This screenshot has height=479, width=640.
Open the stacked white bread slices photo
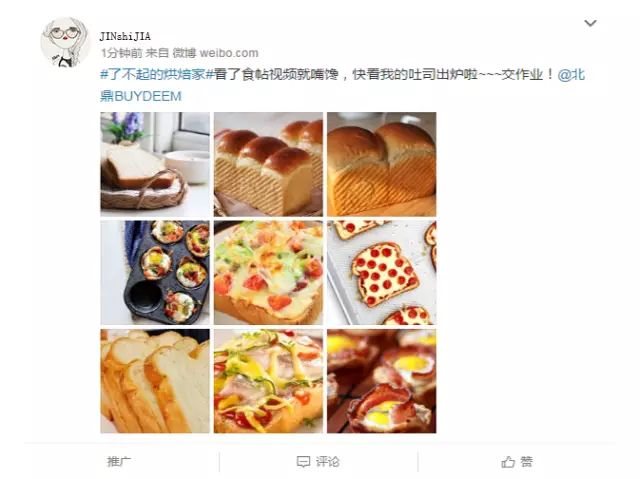155,381
